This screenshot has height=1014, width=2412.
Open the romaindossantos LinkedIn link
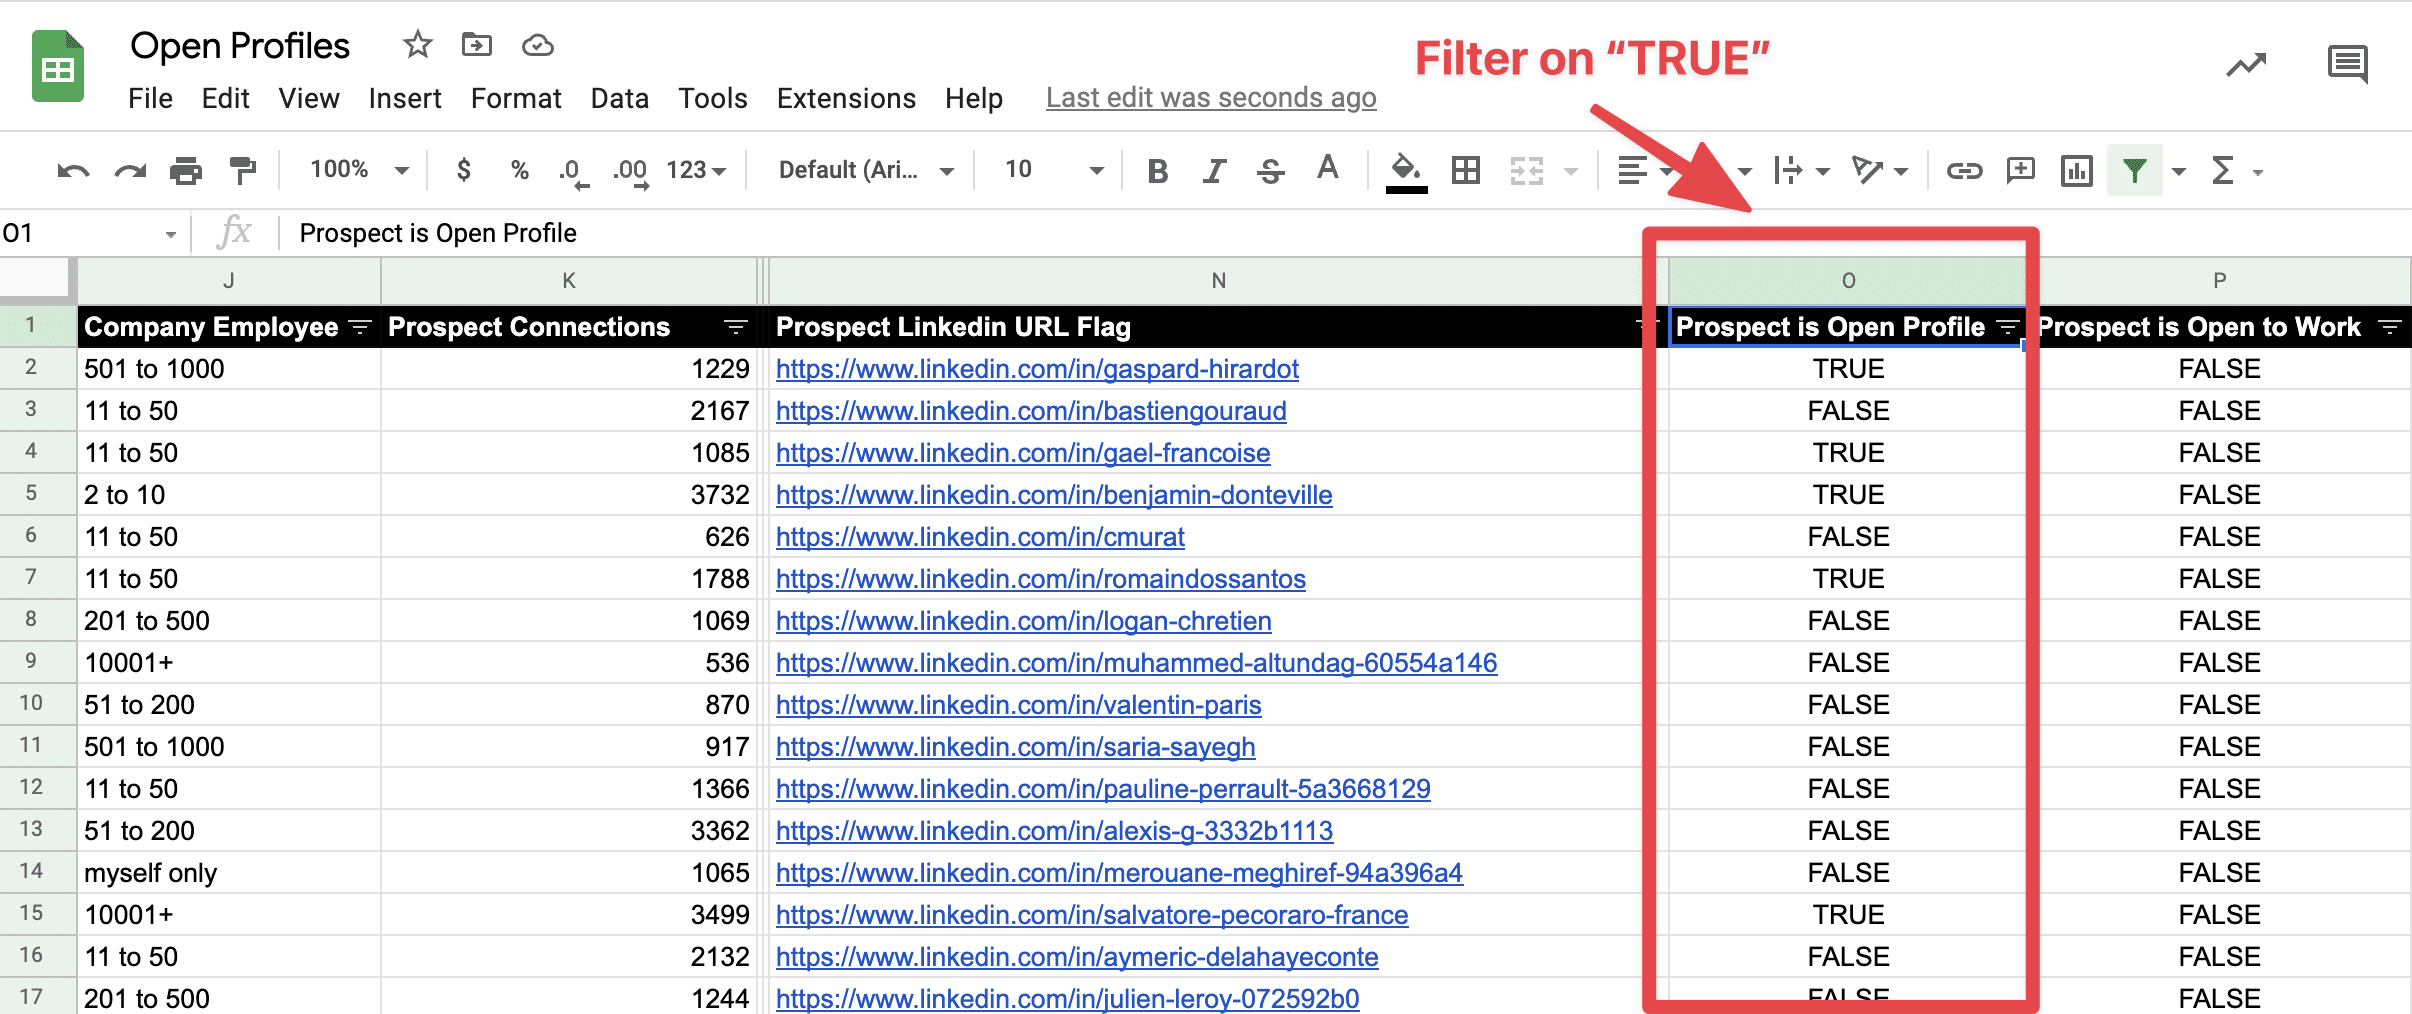point(1041,579)
